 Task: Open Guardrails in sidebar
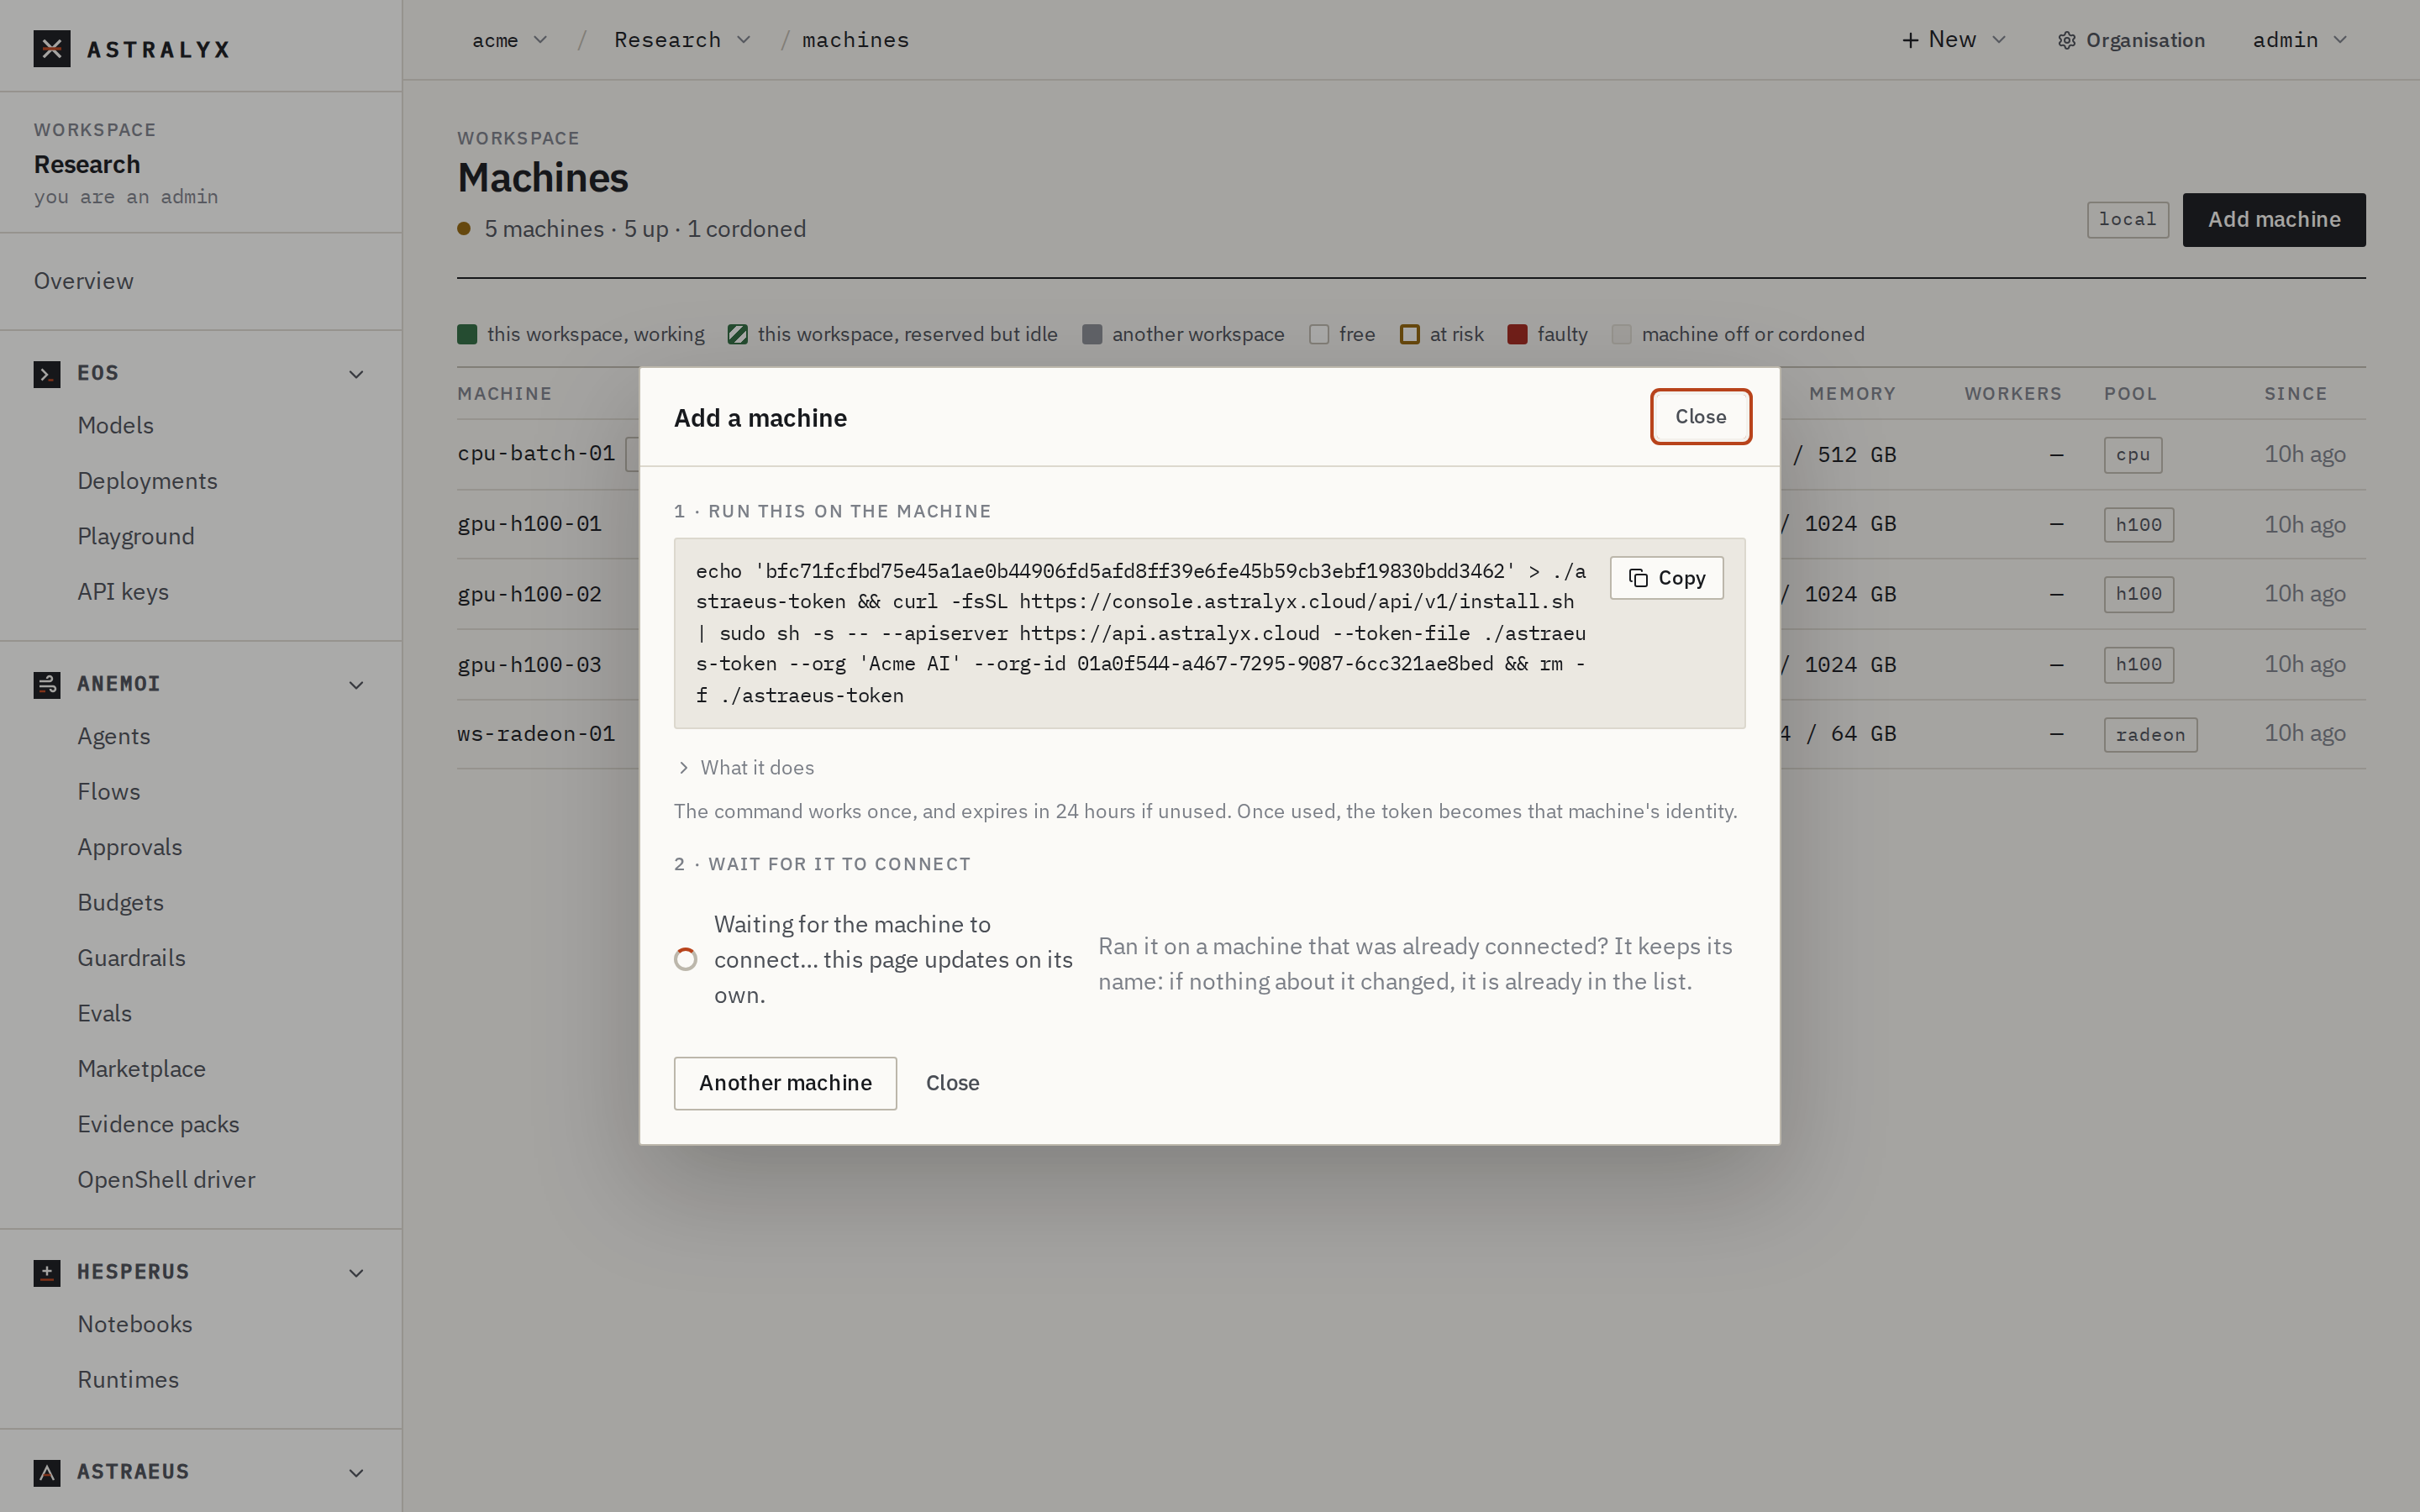tap(132, 958)
